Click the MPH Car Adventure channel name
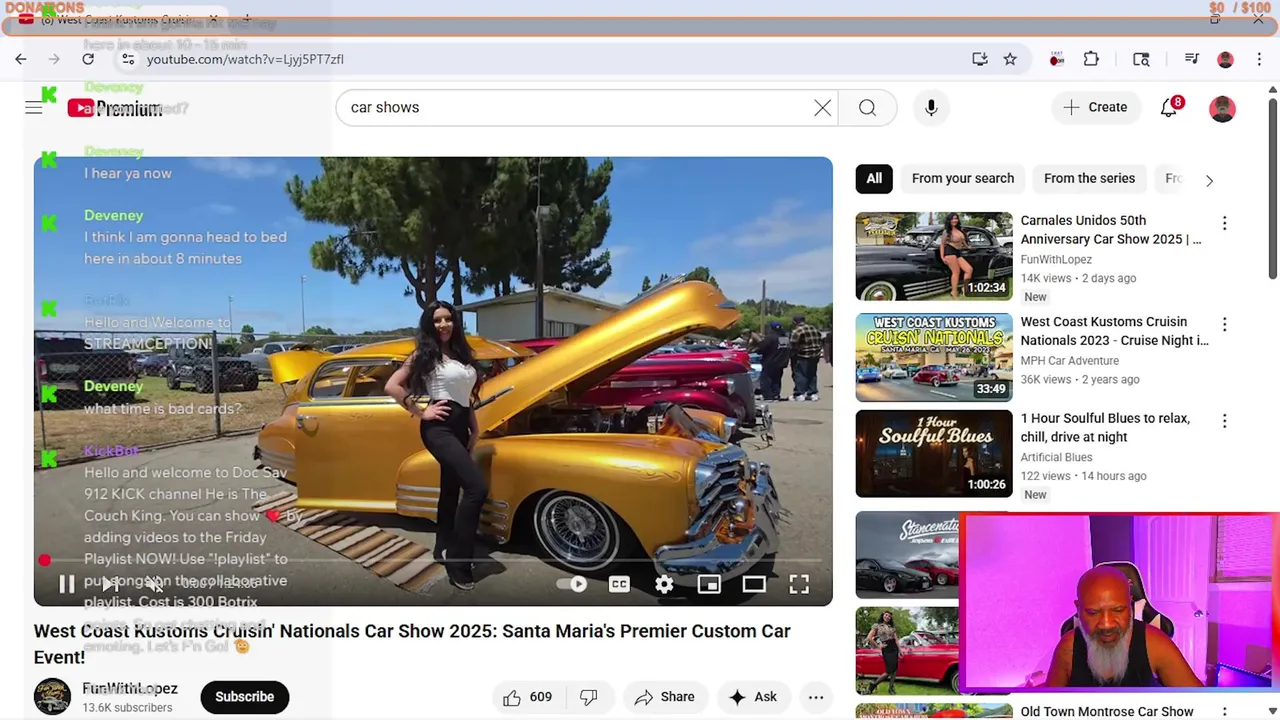Screen dimensions: 1280x720 click(1069, 360)
